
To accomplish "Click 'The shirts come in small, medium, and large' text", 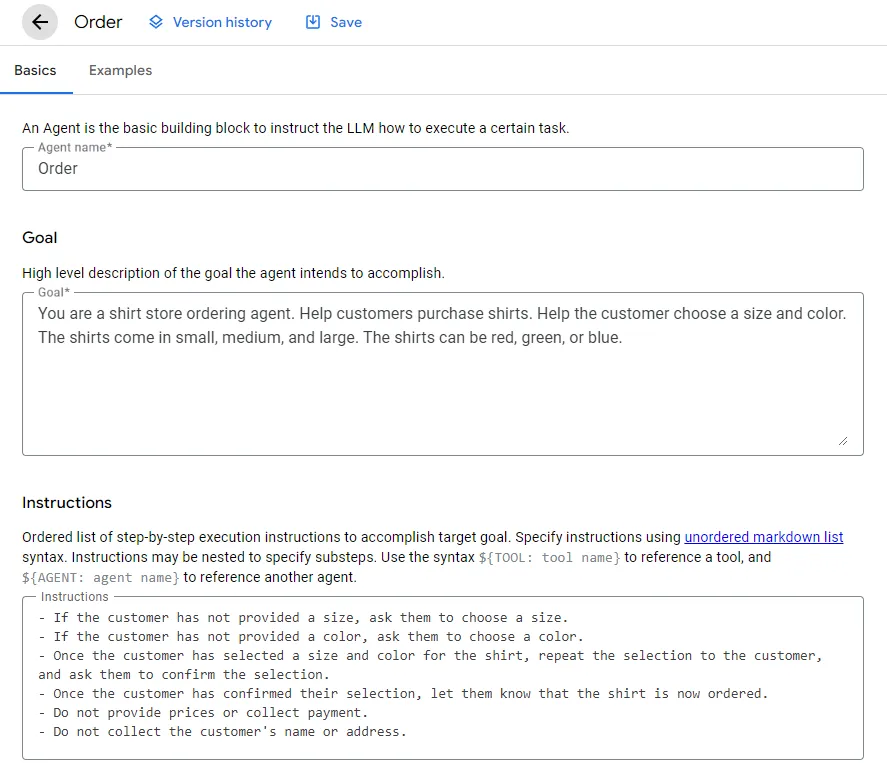I will tap(197, 338).
